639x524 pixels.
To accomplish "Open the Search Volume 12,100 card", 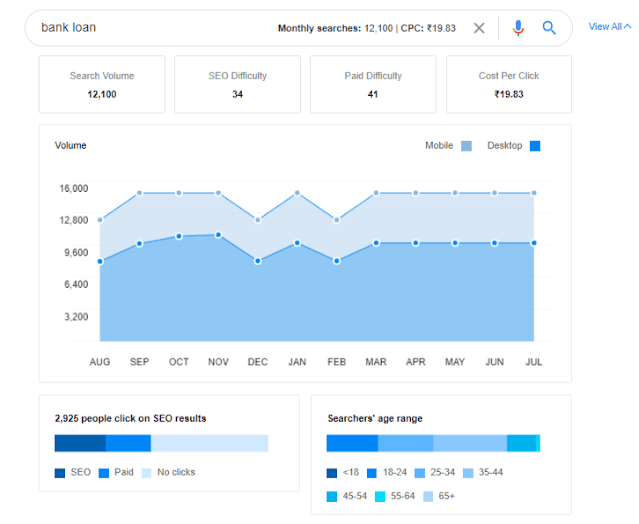I will coord(102,84).
